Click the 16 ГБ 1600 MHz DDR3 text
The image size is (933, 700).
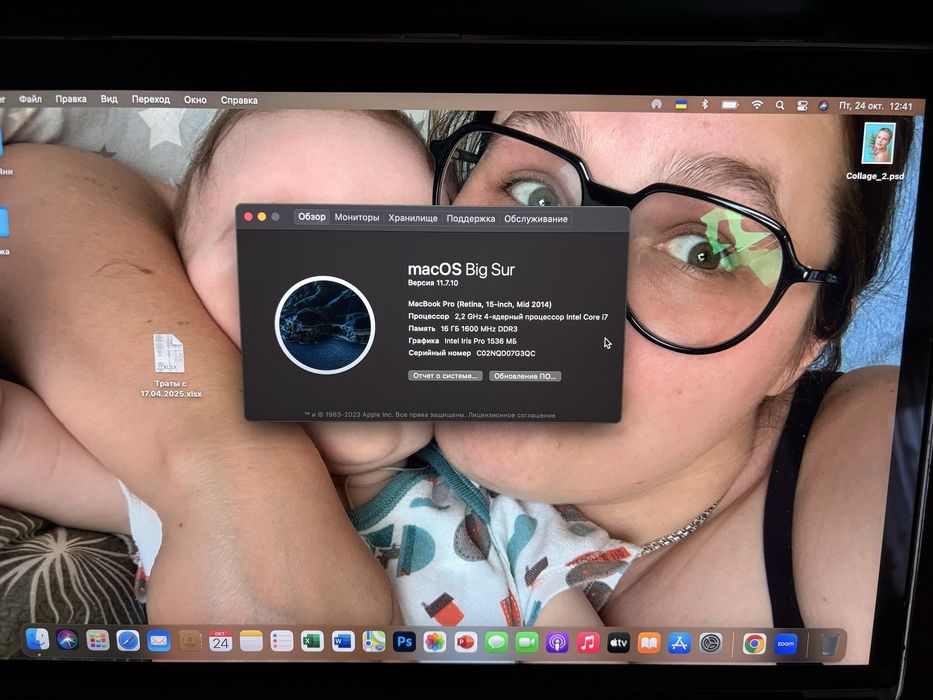pyautogui.click(x=479, y=329)
